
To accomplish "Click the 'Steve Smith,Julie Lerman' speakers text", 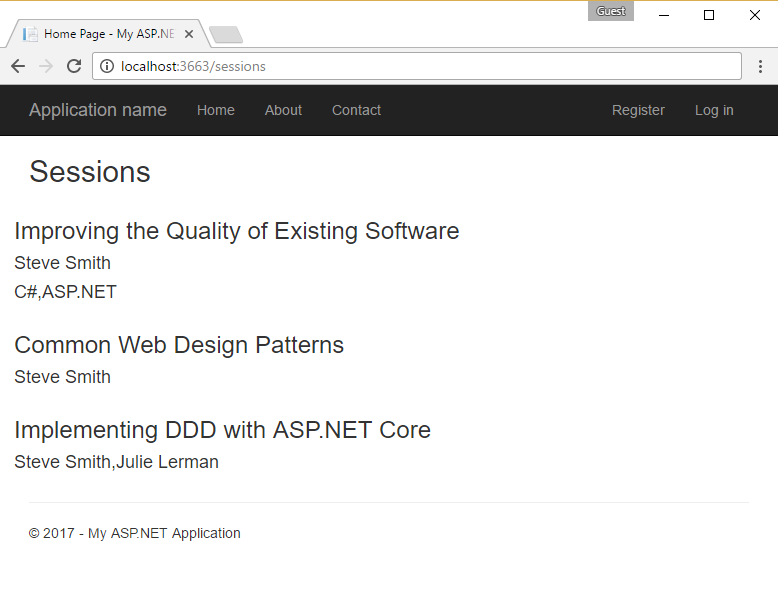I will pos(116,462).
